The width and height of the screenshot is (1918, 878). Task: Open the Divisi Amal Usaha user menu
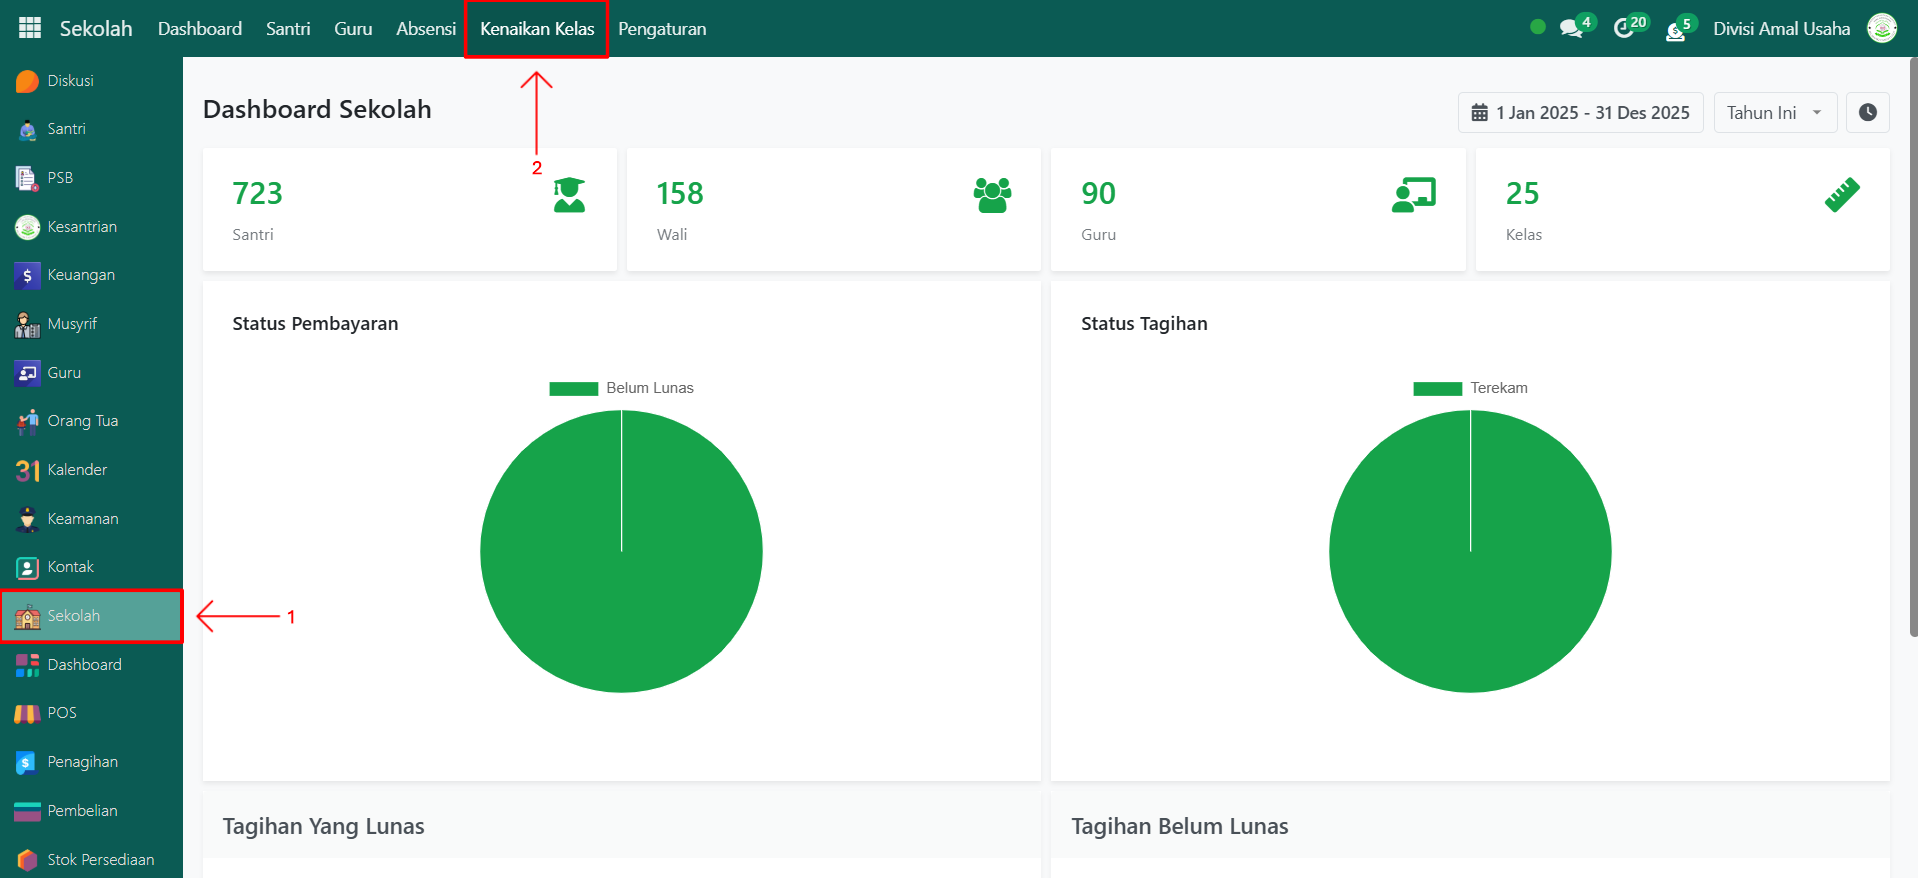[x=1781, y=29]
